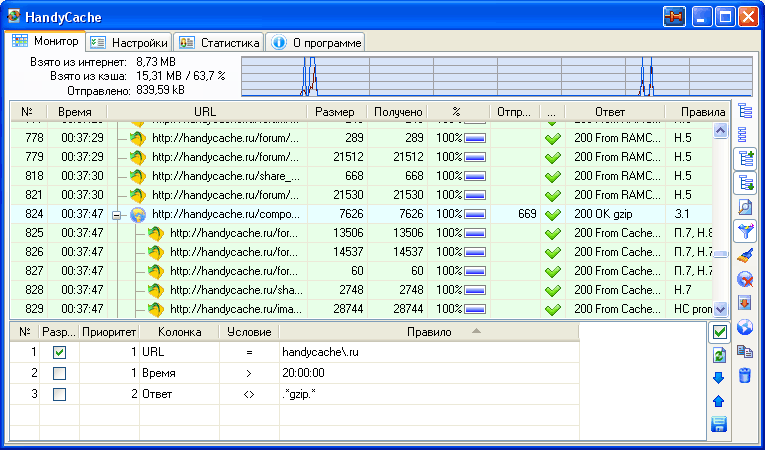Click the URL column header

(x=206, y=112)
